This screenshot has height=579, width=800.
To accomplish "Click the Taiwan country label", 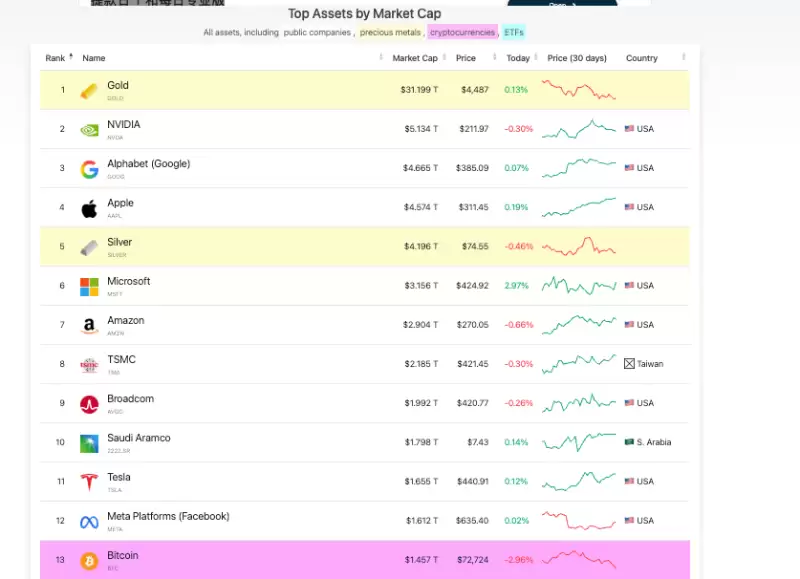I will [650, 364].
